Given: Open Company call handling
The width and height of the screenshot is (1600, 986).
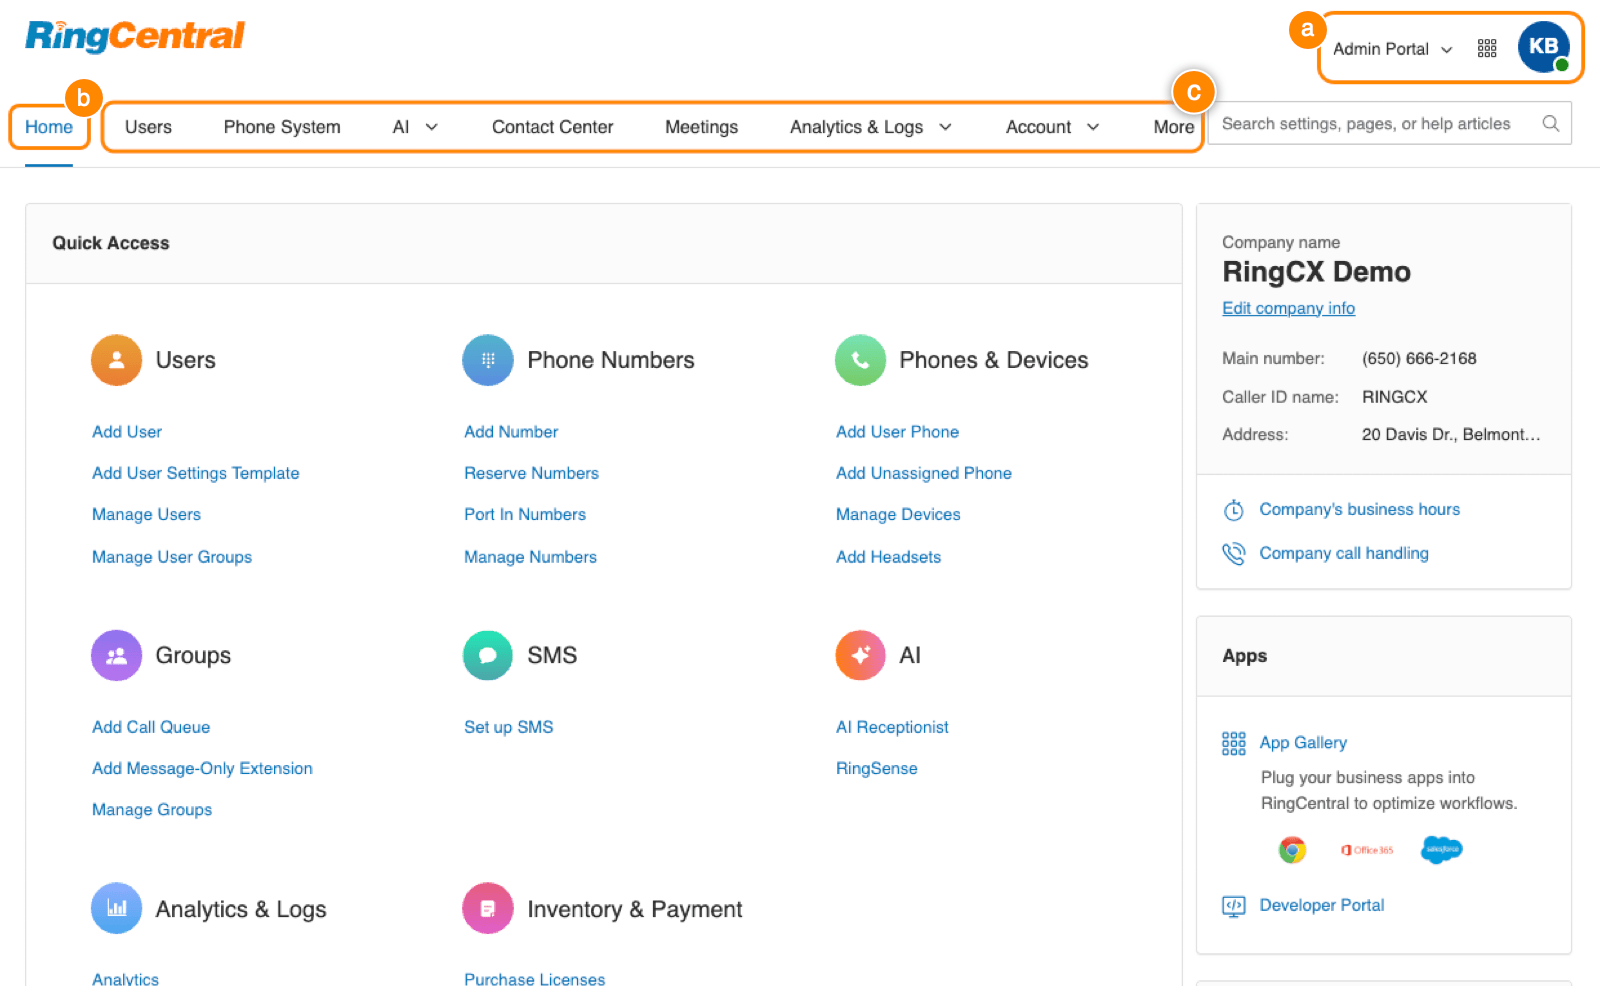Looking at the screenshot, I should coord(1343,553).
